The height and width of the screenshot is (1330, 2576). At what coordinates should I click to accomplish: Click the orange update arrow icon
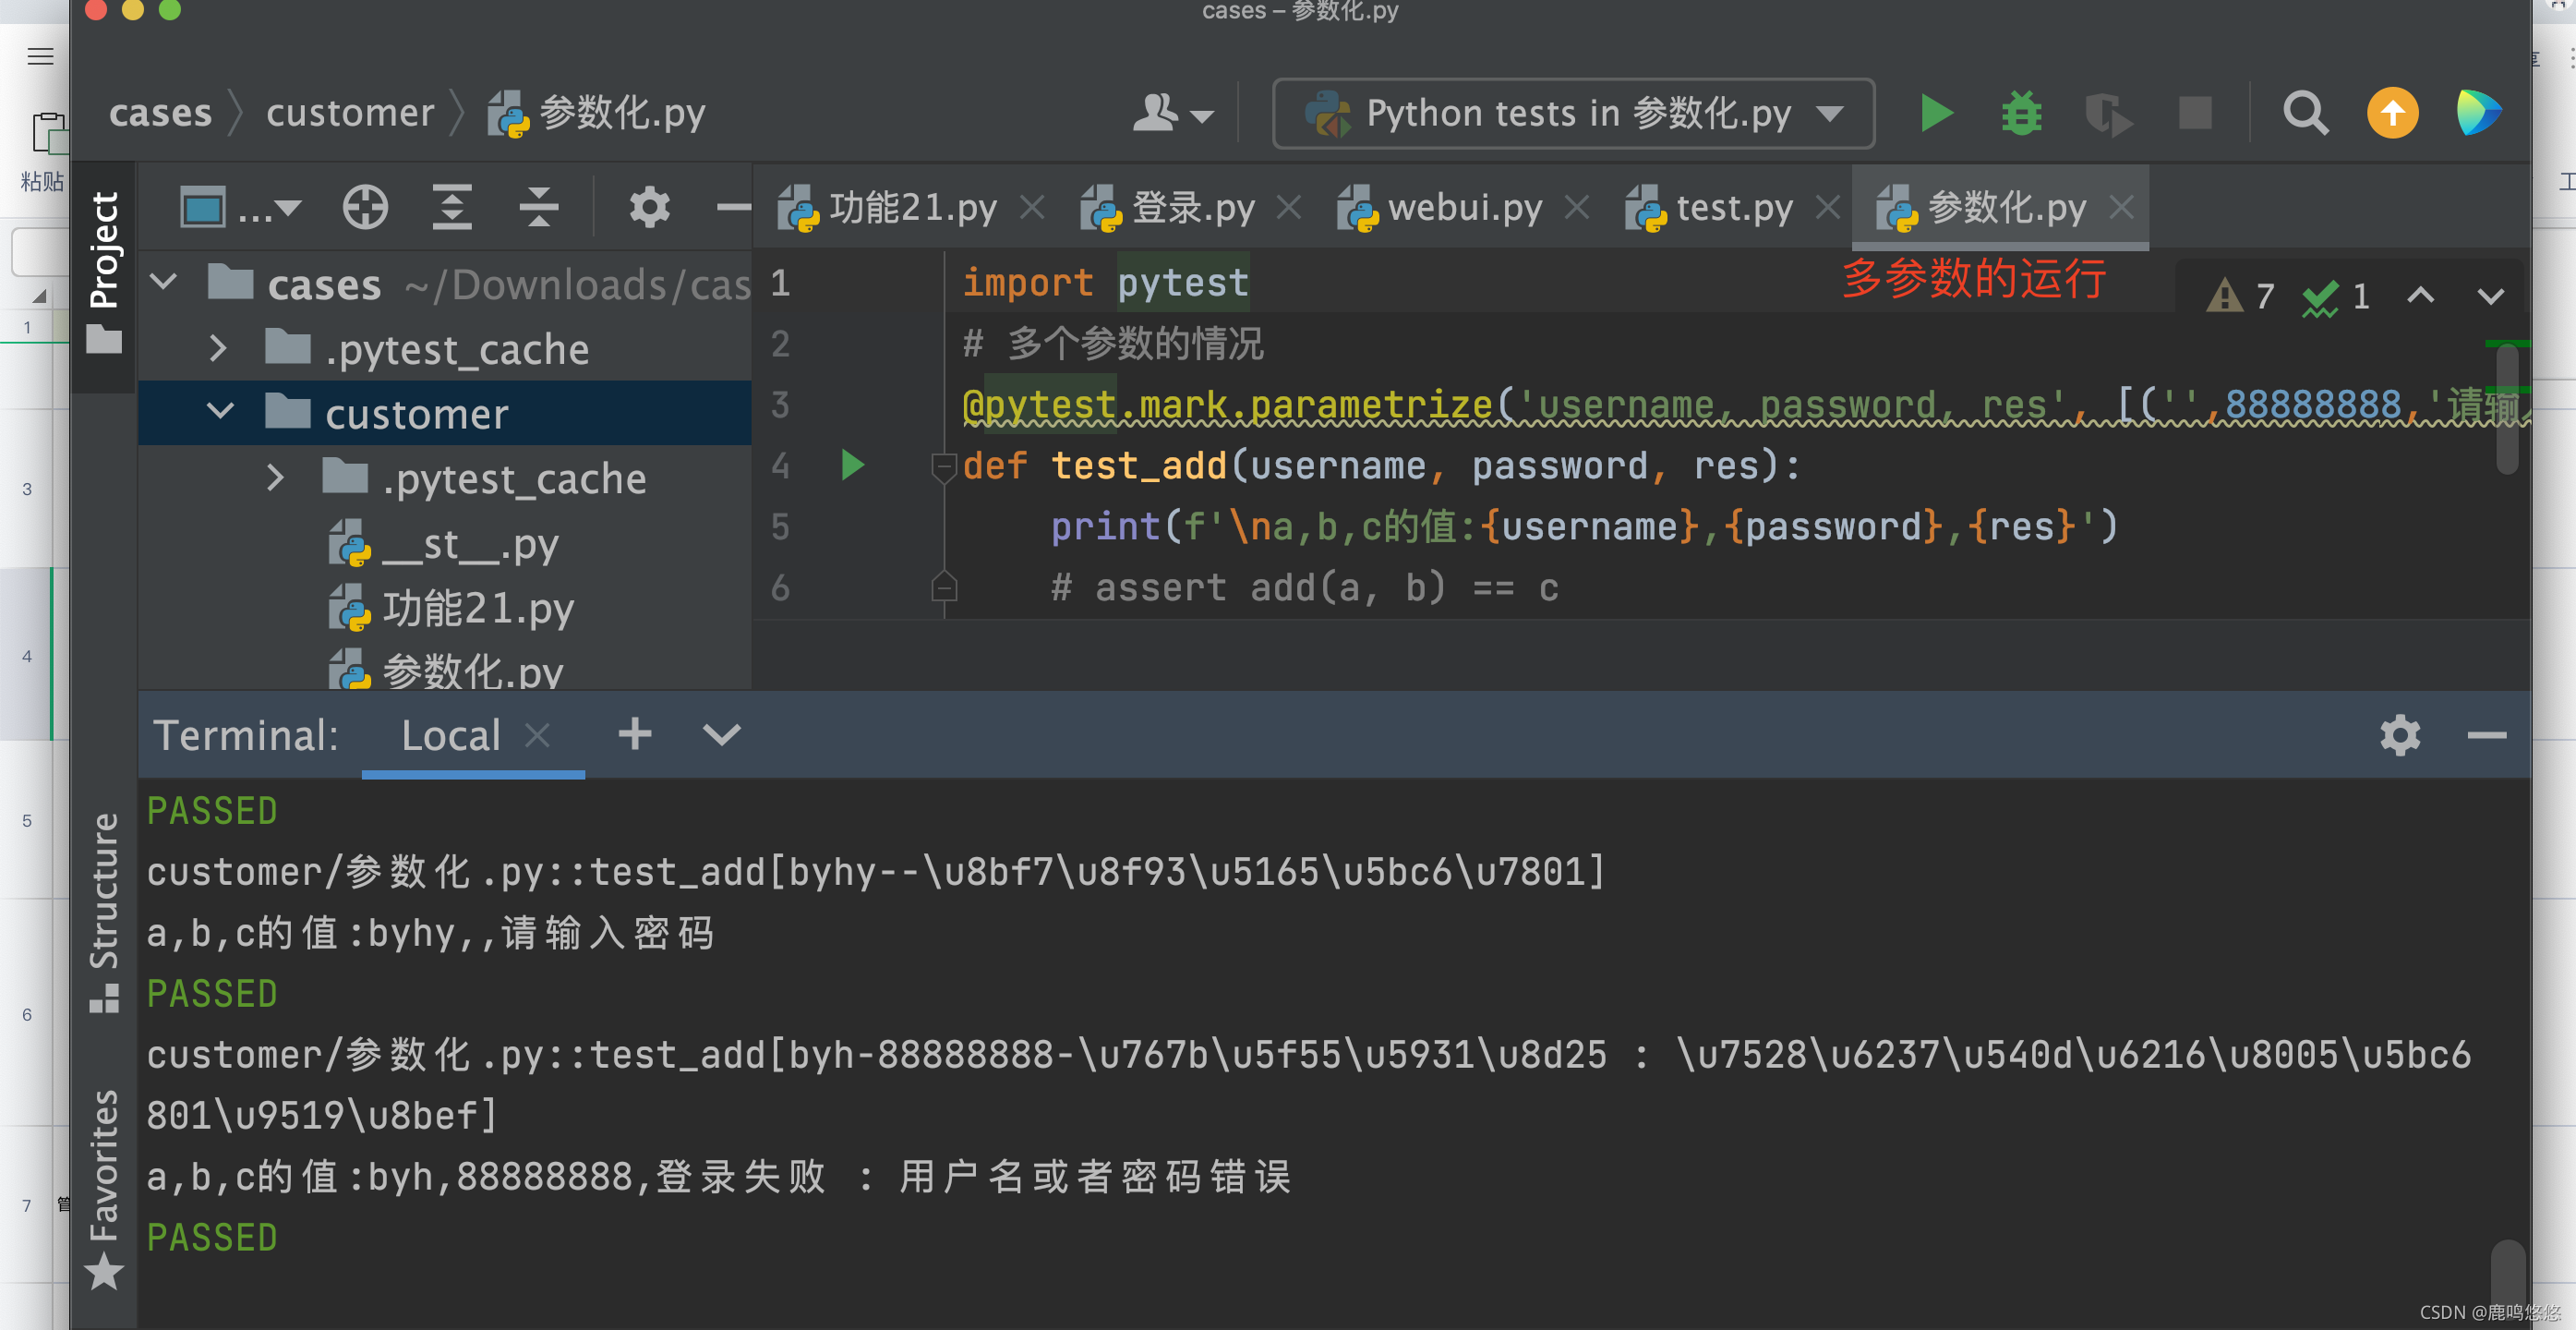point(2392,113)
